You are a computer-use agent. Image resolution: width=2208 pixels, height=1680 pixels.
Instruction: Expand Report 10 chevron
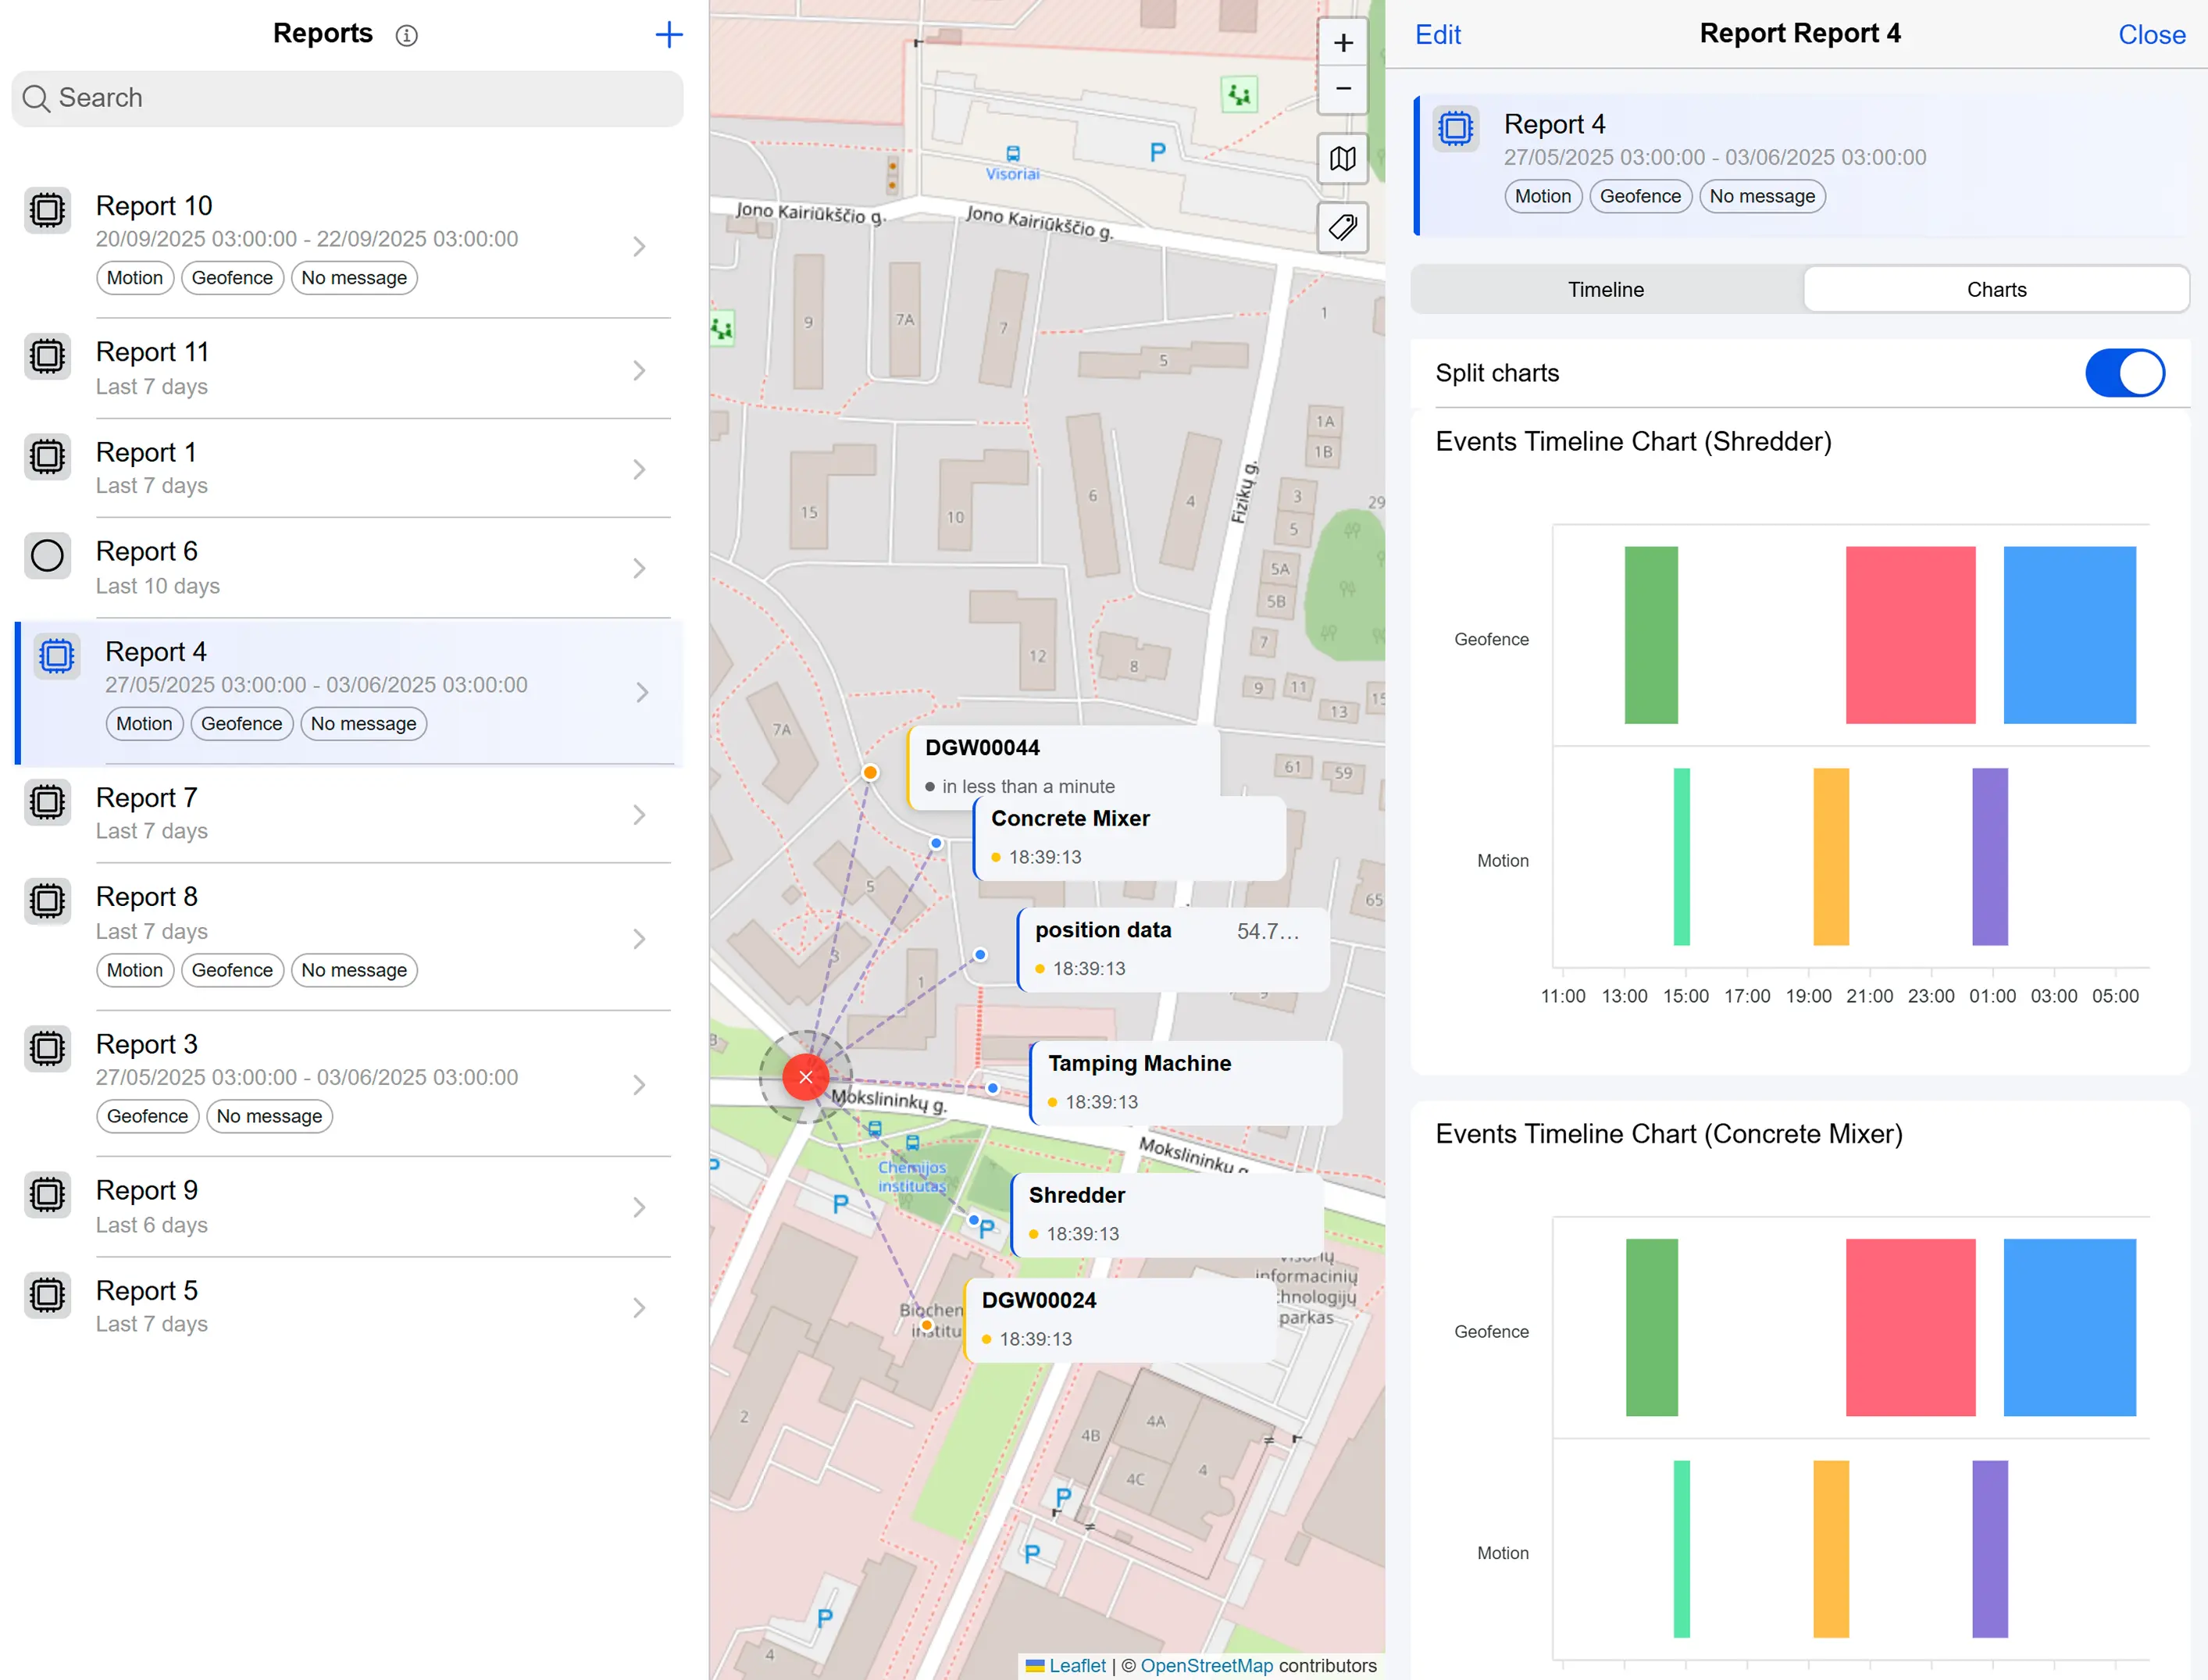pos(640,246)
